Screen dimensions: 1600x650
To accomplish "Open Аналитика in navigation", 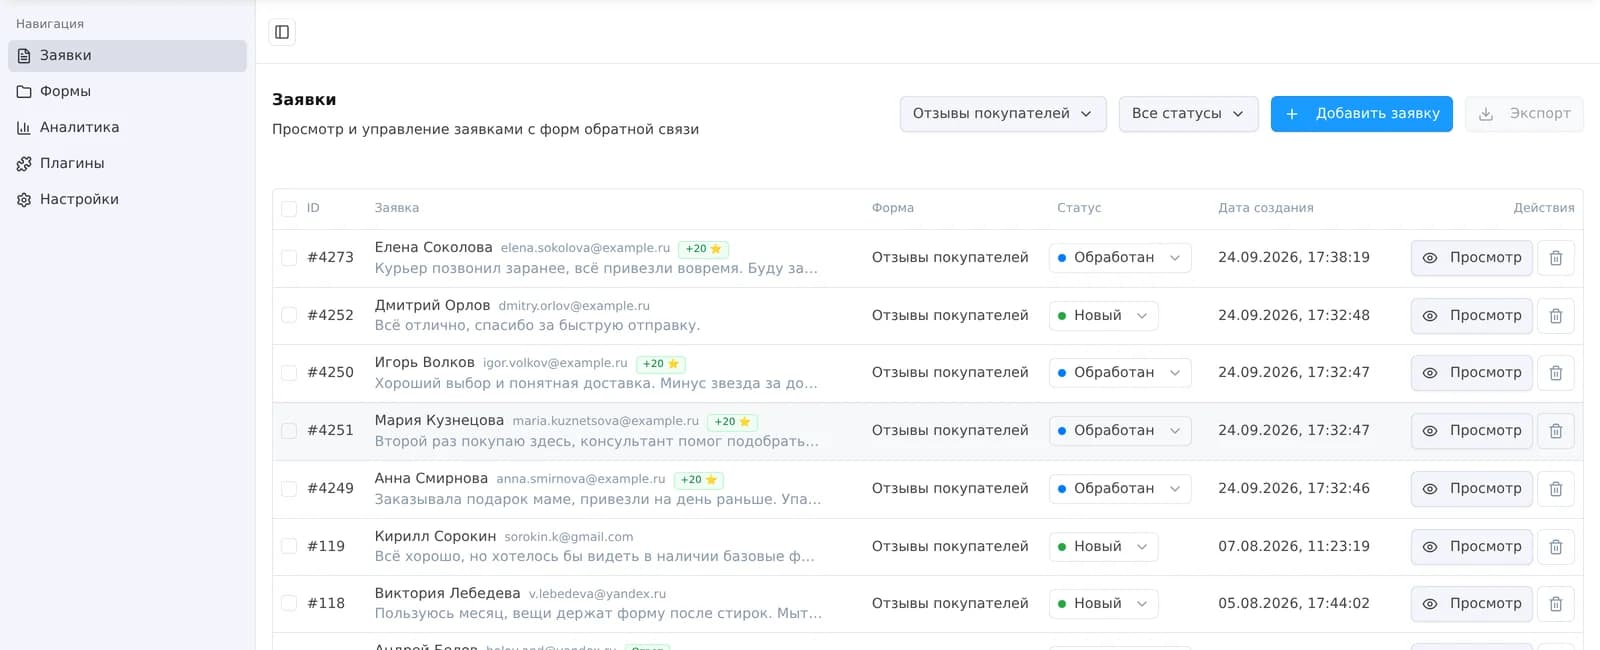I will (x=127, y=128).
